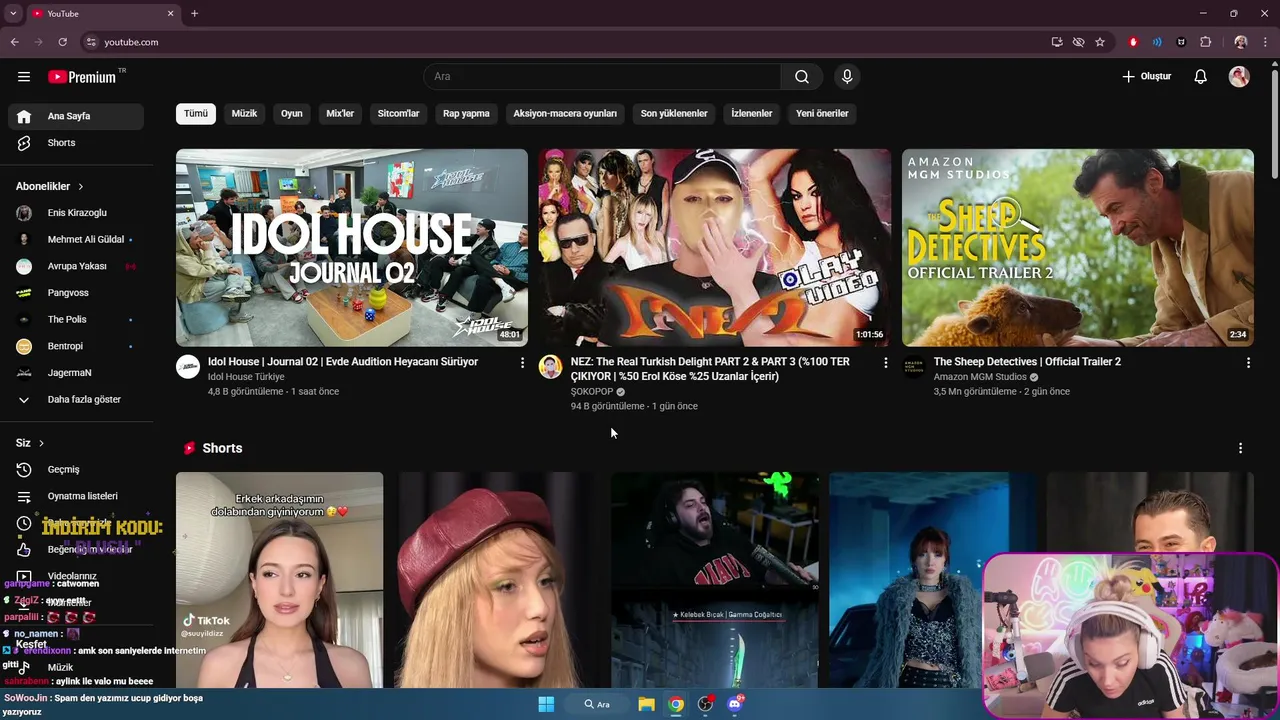Select the Sitcom'lar filter chip

tap(398, 113)
